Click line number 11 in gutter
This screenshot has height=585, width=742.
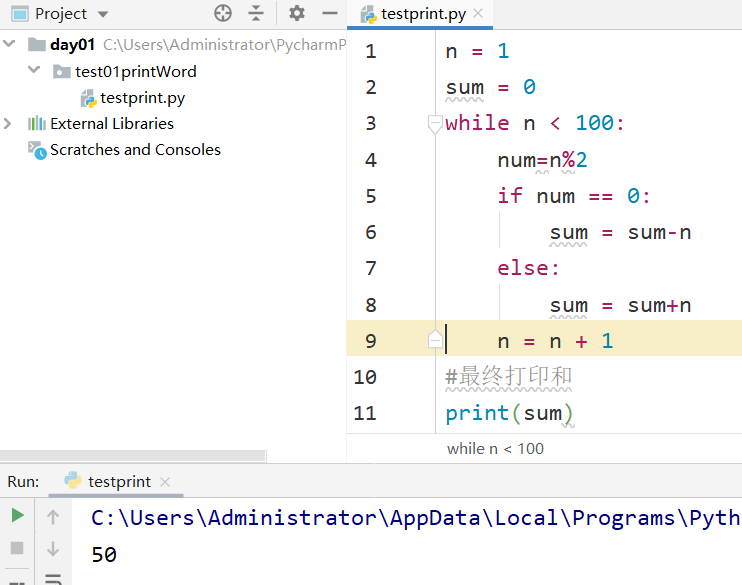[365, 413]
